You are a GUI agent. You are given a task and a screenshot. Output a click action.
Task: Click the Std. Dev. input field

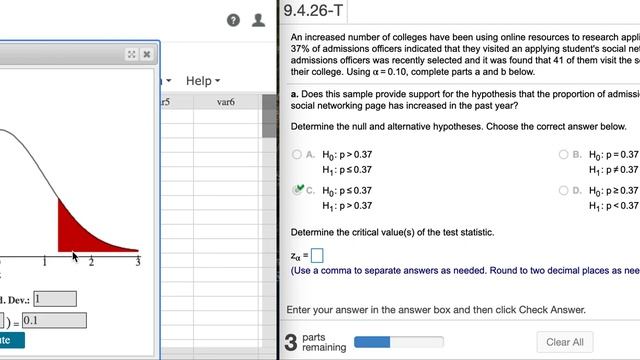(55, 299)
